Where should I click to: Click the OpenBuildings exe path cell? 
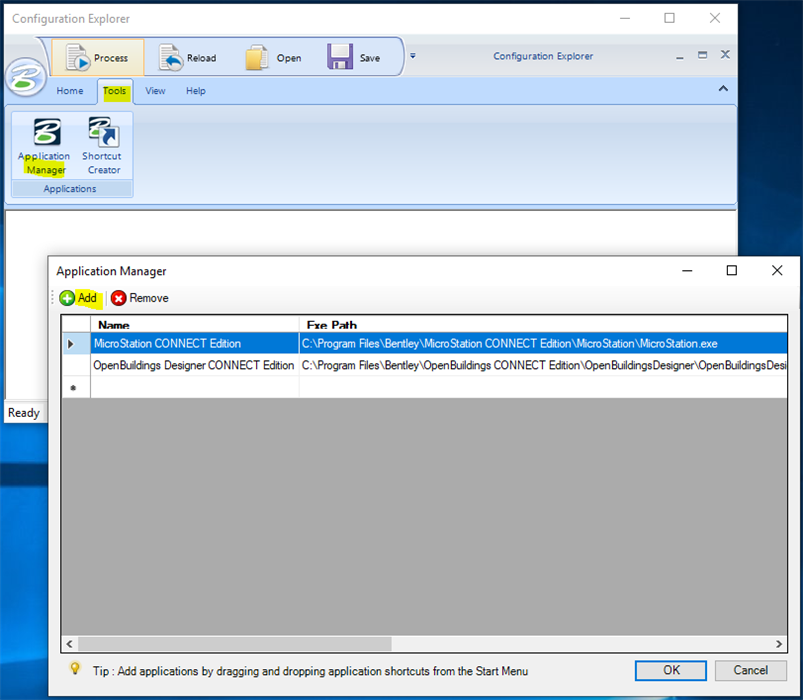543,365
